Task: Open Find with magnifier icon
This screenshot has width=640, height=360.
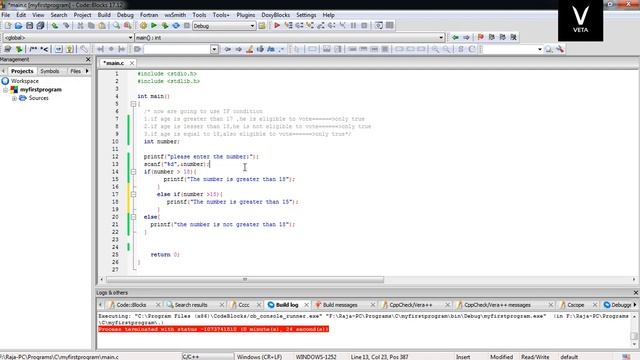Action: tap(117, 26)
